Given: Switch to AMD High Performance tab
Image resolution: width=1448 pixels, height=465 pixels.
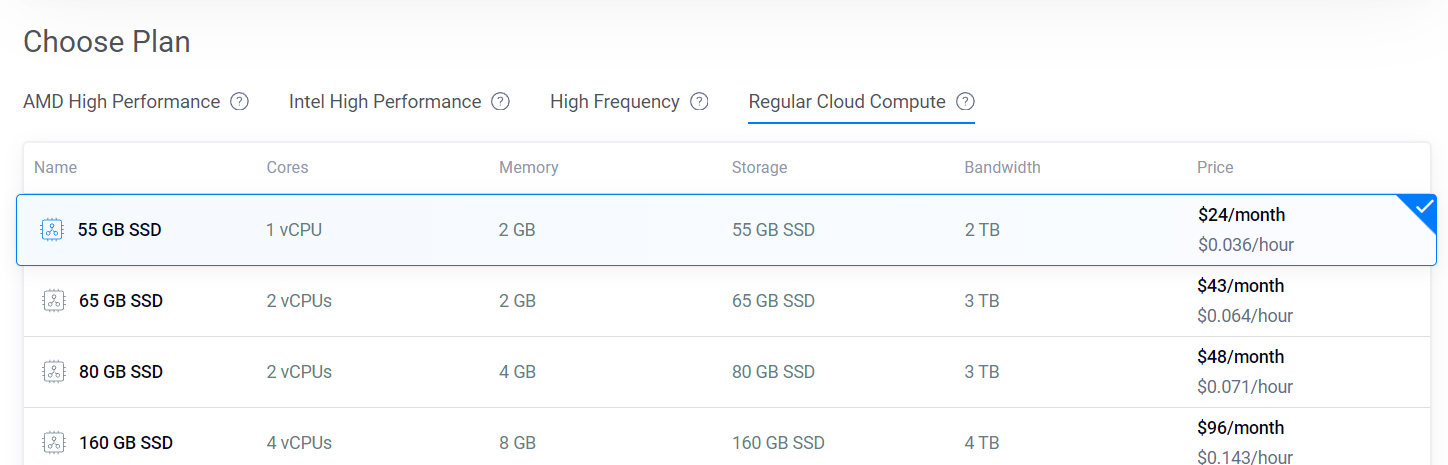Looking at the screenshot, I should (x=121, y=102).
